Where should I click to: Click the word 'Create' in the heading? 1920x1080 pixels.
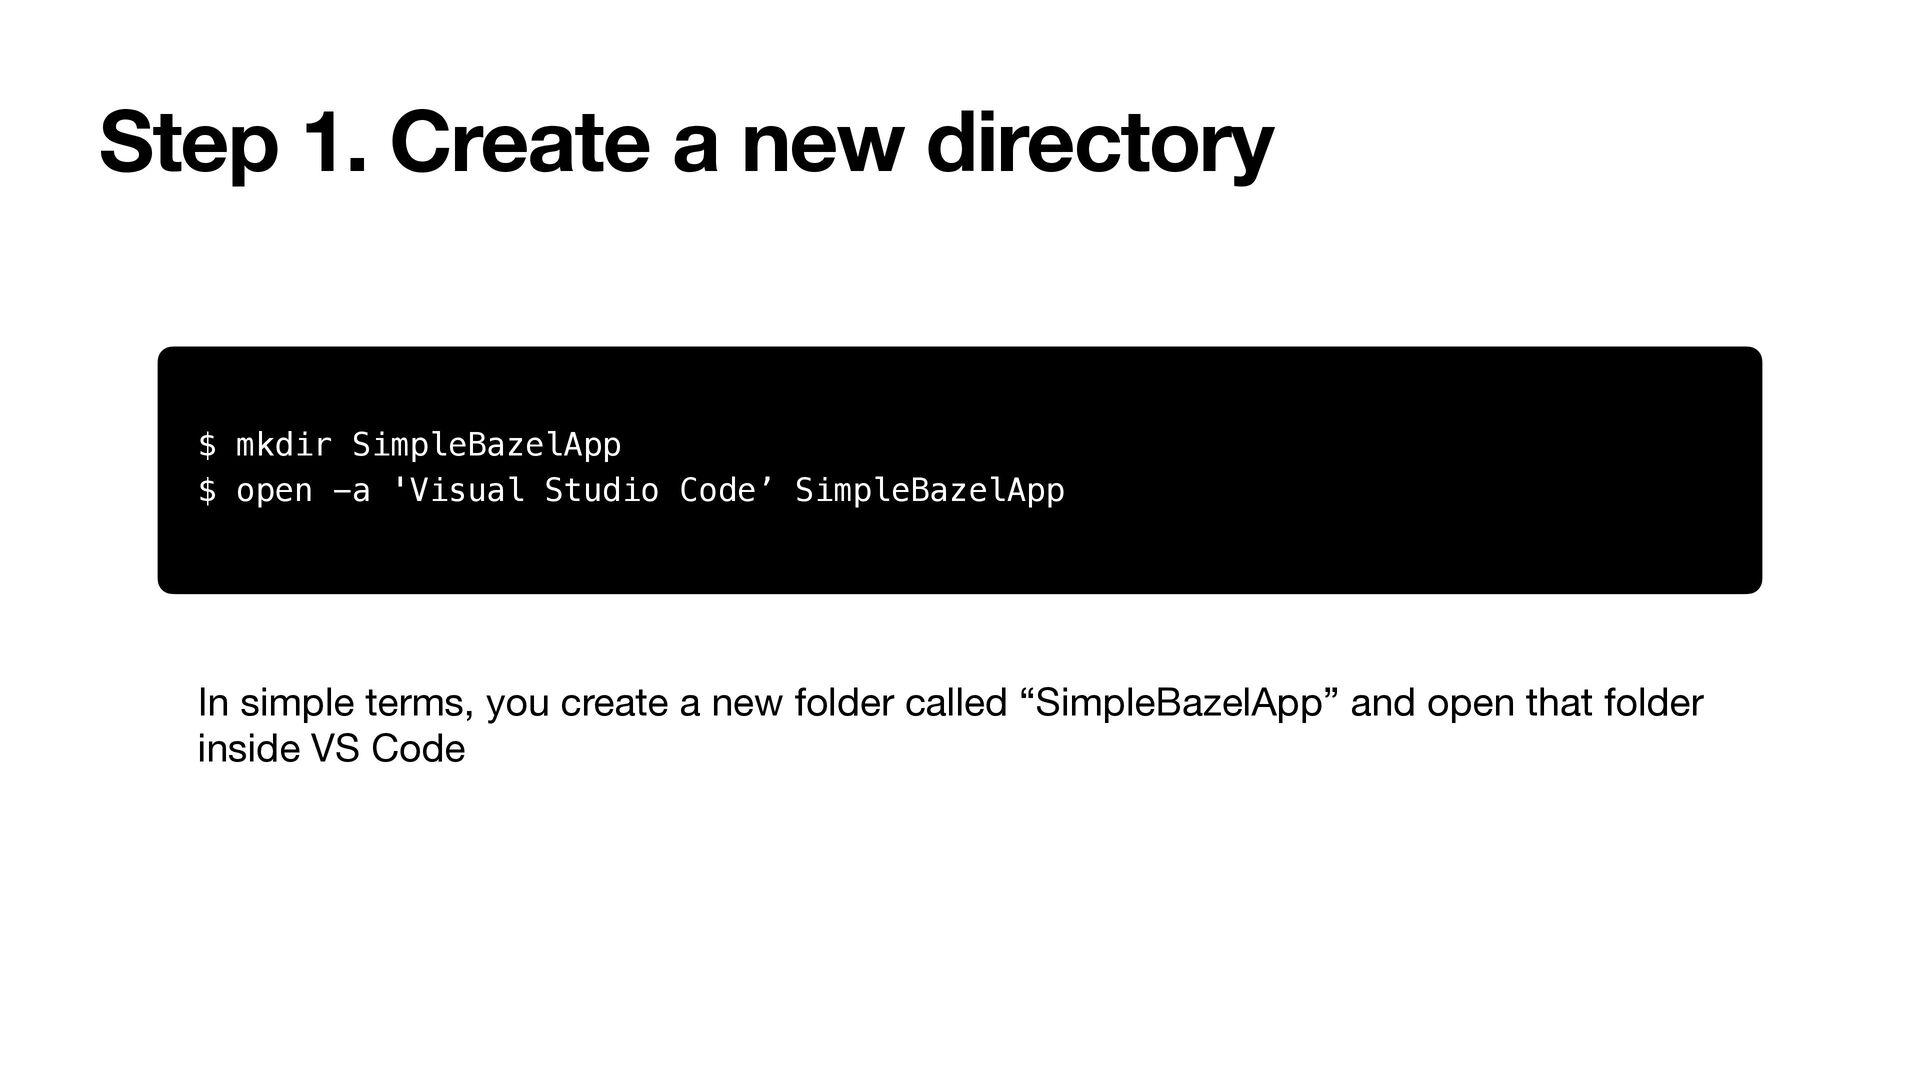[520, 143]
